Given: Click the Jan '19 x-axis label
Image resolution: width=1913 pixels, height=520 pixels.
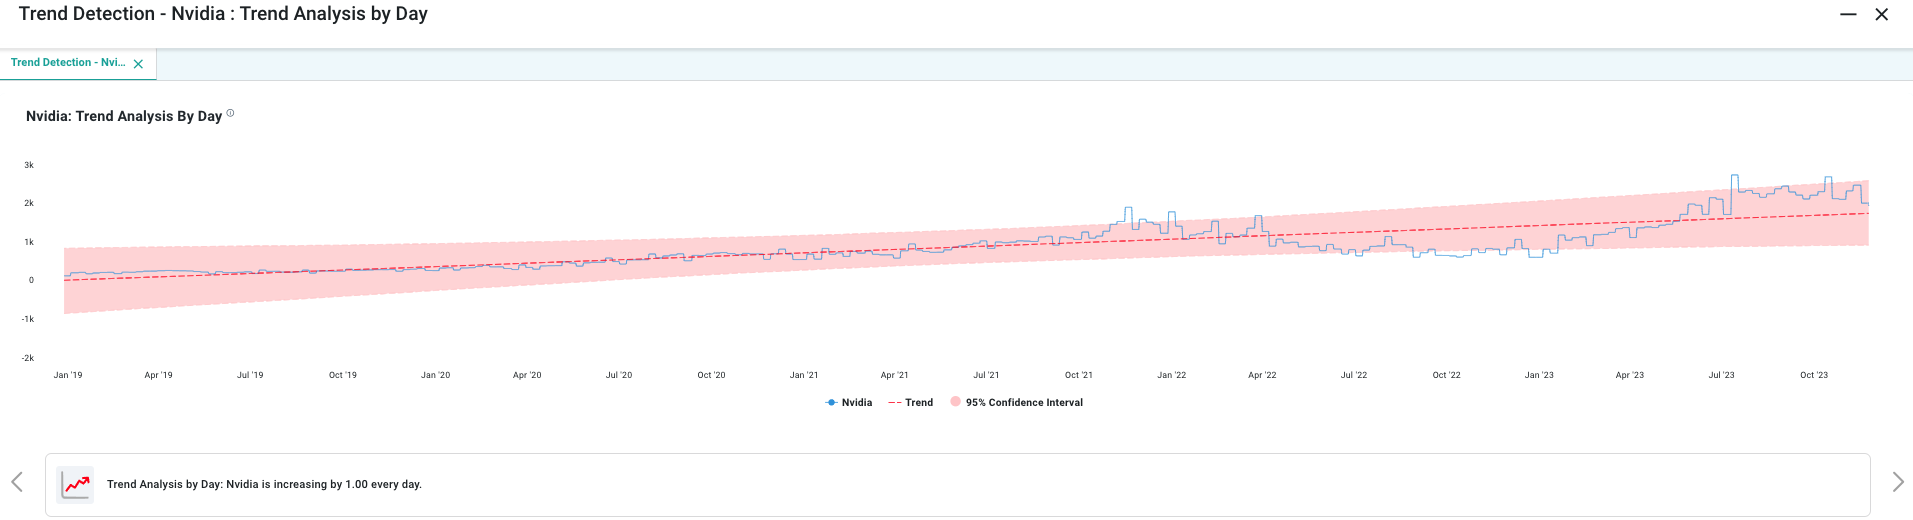Looking at the screenshot, I should [x=68, y=376].
